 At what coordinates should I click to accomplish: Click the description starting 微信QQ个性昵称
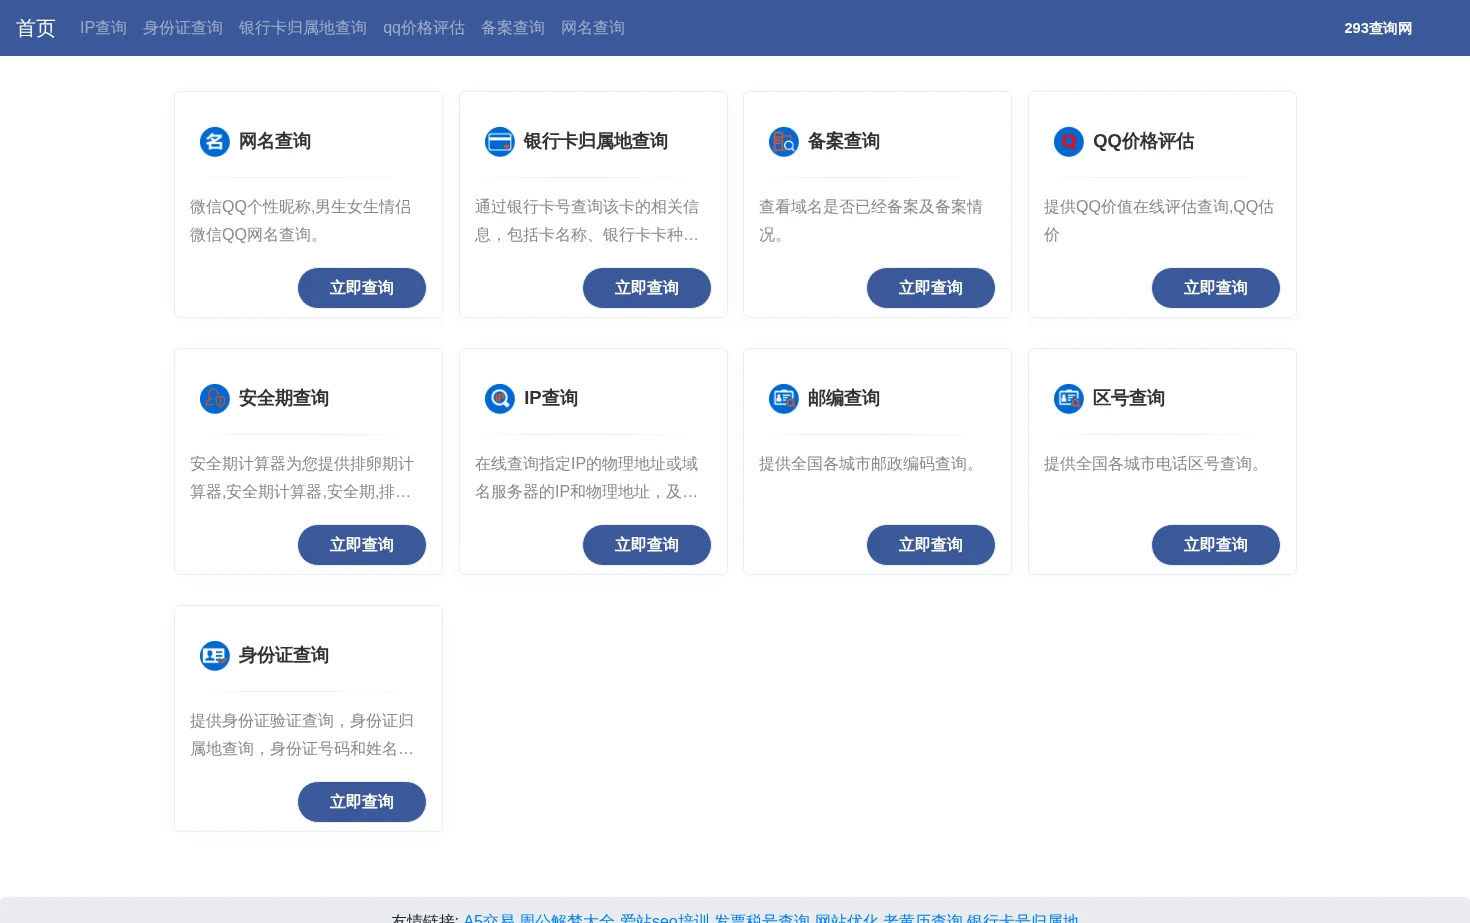coord(301,221)
